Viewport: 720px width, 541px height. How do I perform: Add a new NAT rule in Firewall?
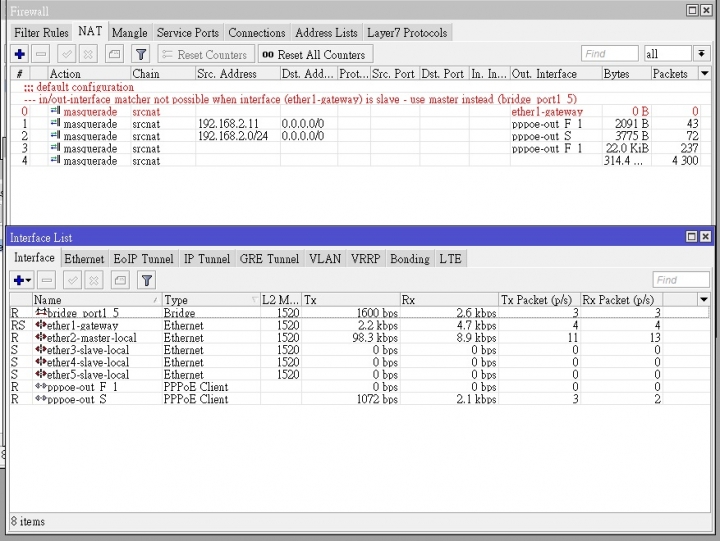[20, 54]
